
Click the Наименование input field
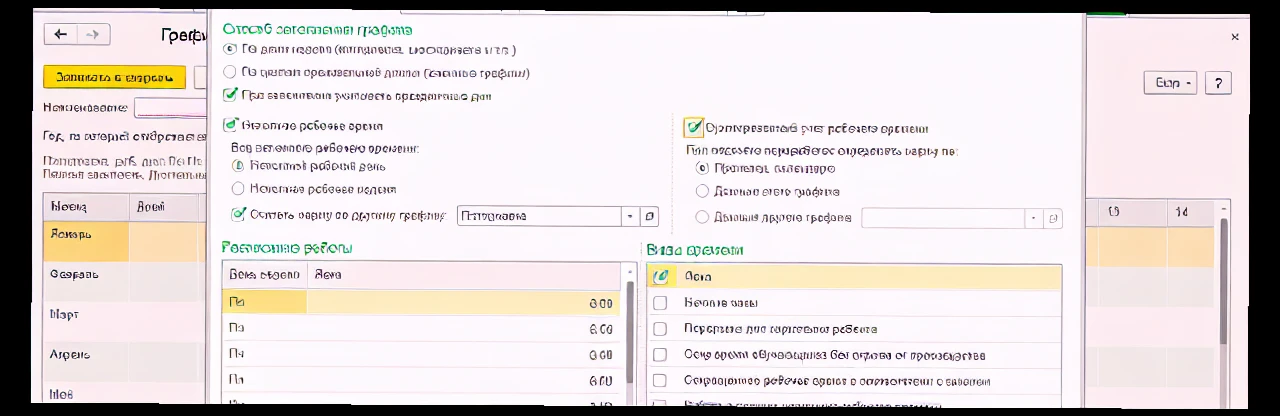170,107
